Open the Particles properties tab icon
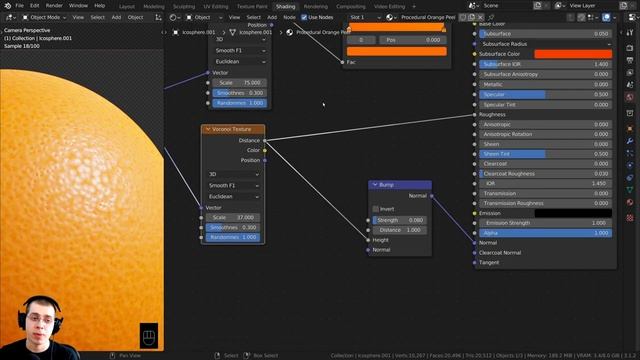640x360 pixels. point(630,153)
